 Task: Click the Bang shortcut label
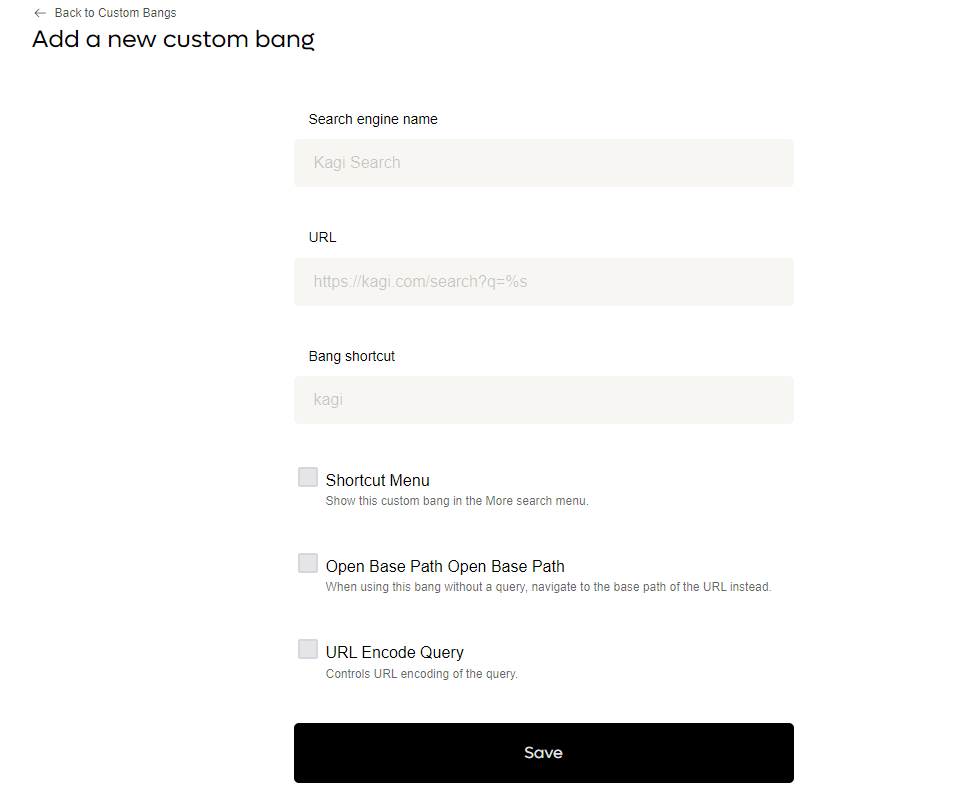click(x=351, y=356)
